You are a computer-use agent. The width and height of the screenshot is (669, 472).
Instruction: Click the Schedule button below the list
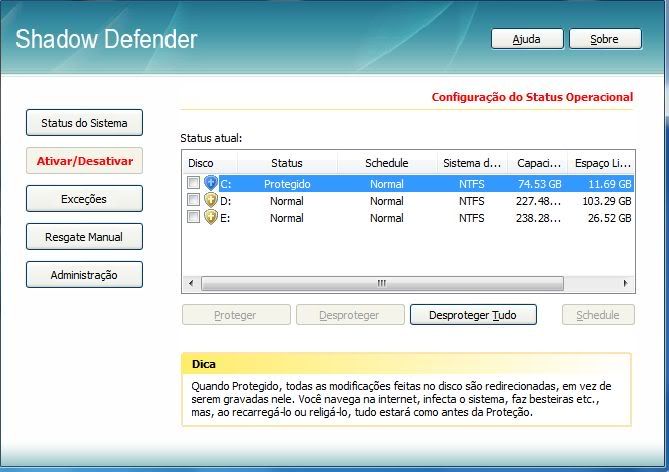tap(598, 315)
